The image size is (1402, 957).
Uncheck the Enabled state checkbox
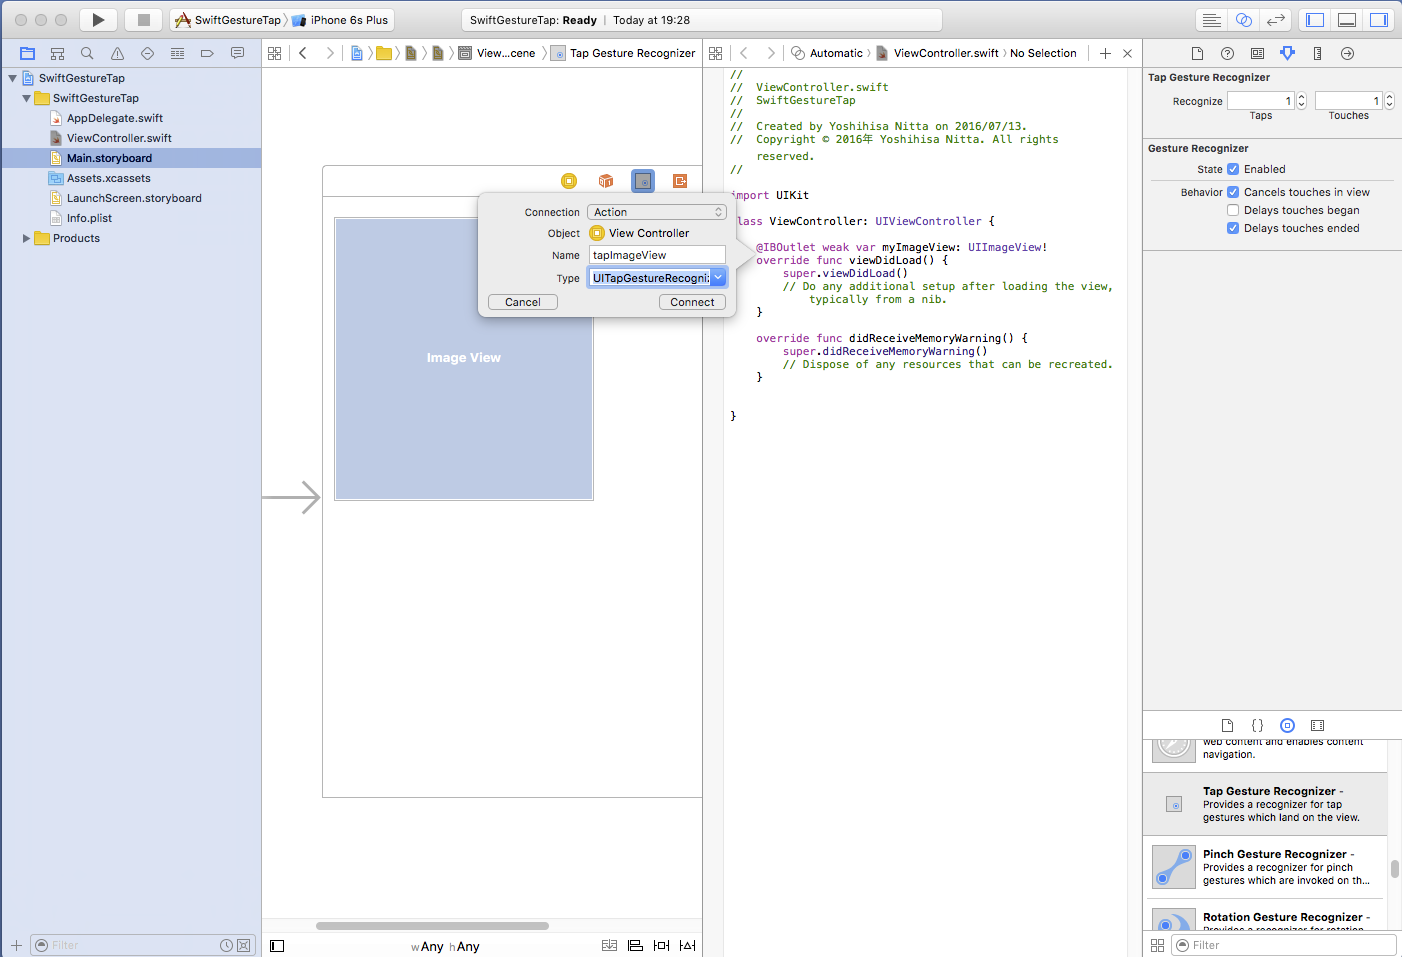coord(1233,169)
